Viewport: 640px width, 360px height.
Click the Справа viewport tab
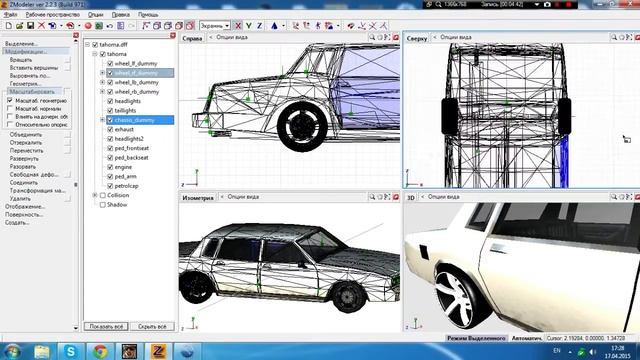coord(192,38)
